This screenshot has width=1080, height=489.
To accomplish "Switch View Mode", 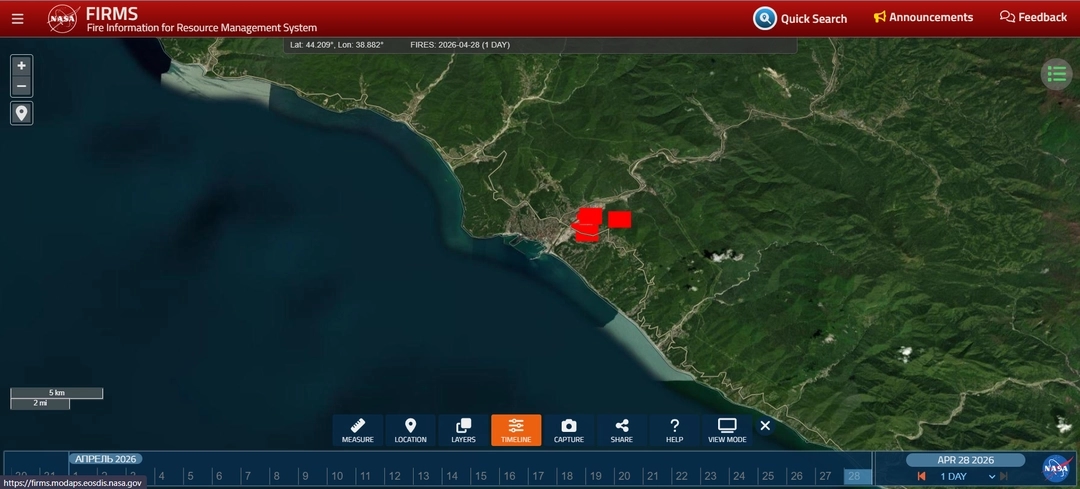I will point(727,430).
